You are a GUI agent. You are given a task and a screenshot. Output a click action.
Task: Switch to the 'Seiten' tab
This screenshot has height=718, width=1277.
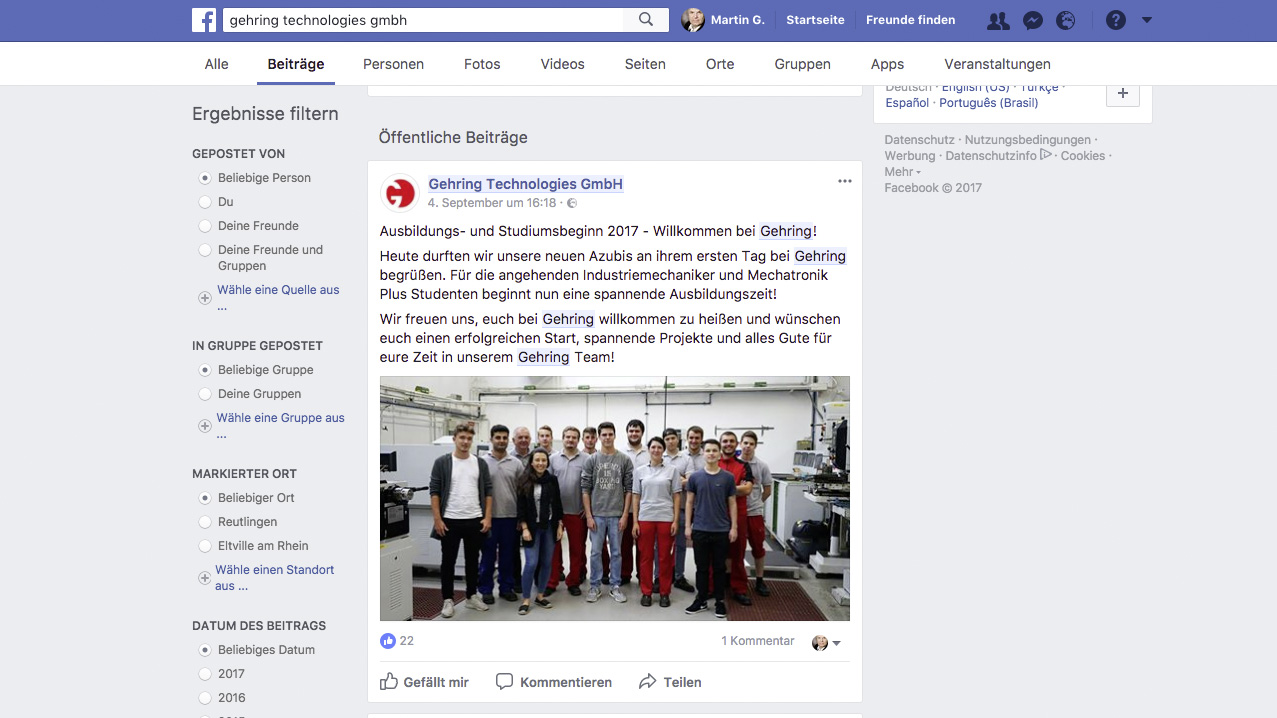pos(645,64)
